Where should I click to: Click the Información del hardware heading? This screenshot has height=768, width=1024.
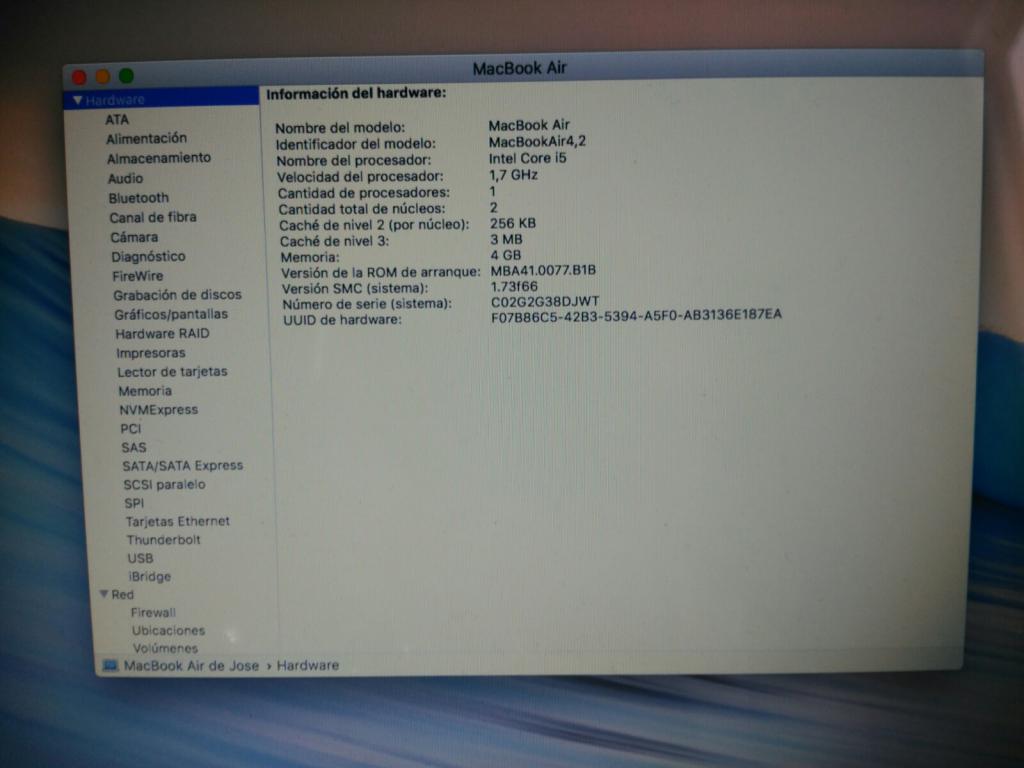point(356,94)
